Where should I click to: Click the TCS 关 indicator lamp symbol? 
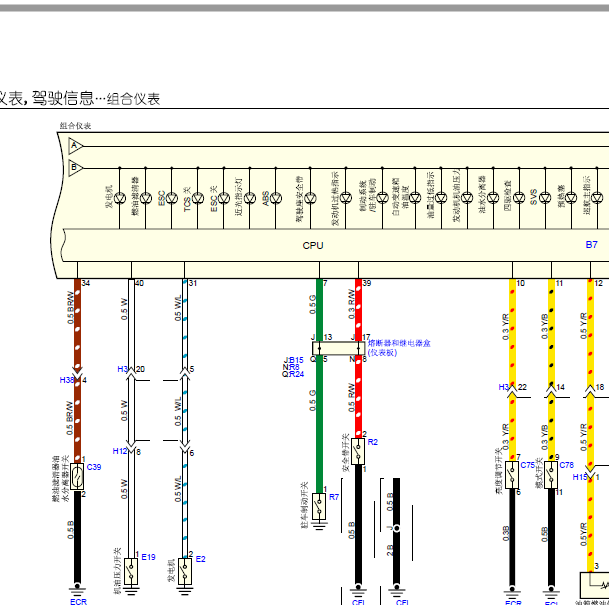198,198
